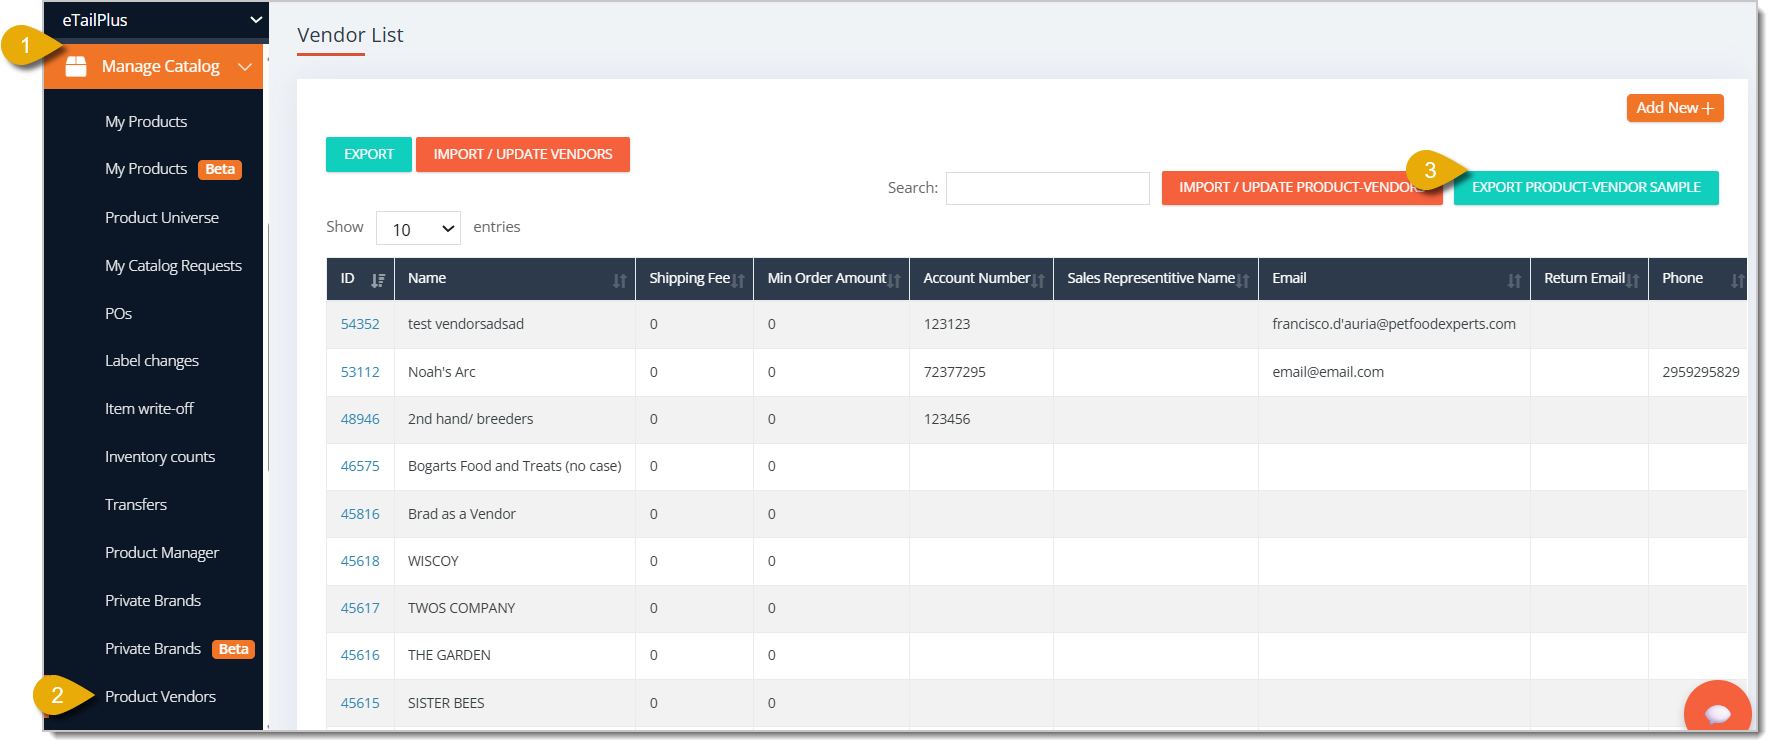Open My Products menu item
The height and width of the screenshot is (747, 1773).
(x=146, y=121)
